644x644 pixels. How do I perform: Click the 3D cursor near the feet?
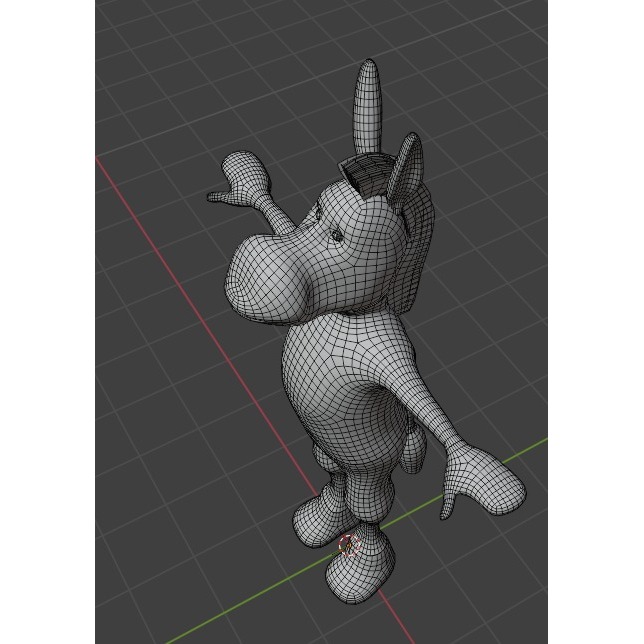(350, 545)
